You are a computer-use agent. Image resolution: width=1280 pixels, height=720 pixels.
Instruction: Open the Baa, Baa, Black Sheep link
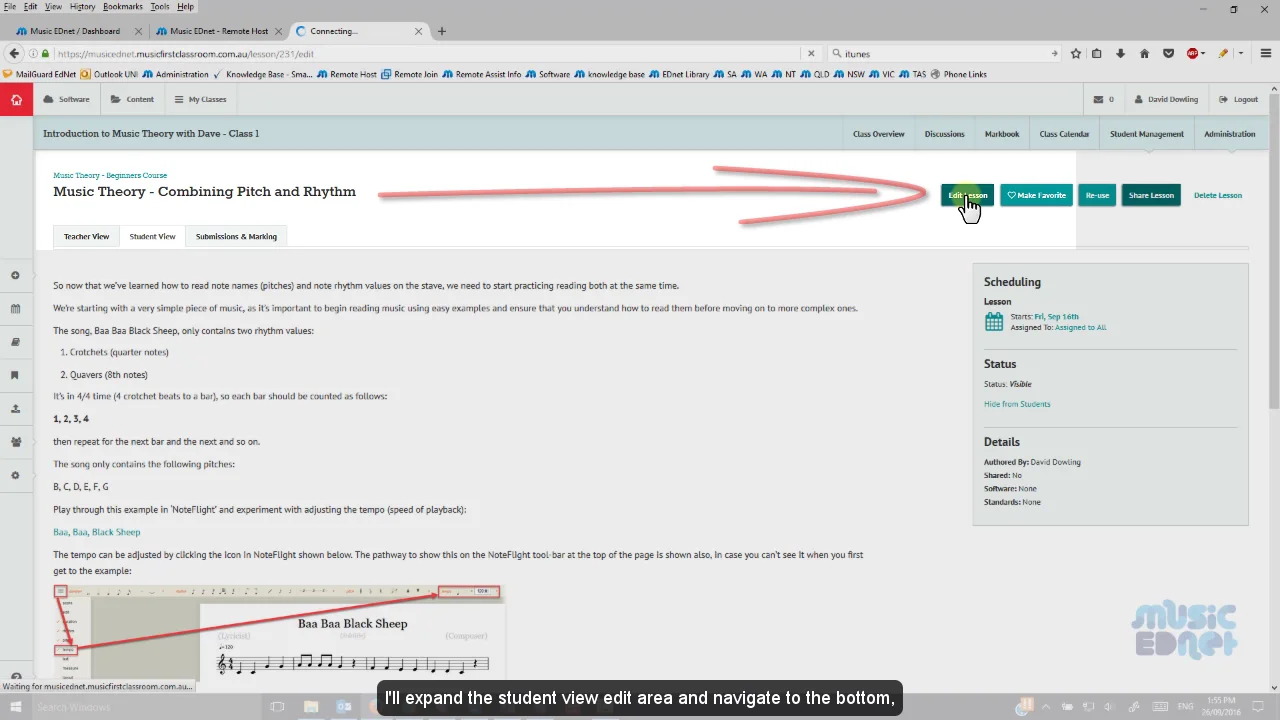[97, 532]
